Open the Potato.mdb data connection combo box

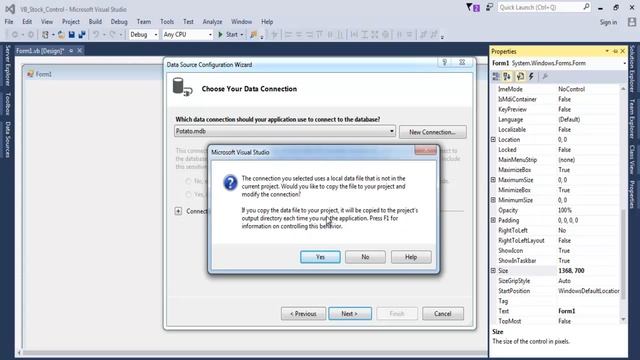[x=285, y=131]
